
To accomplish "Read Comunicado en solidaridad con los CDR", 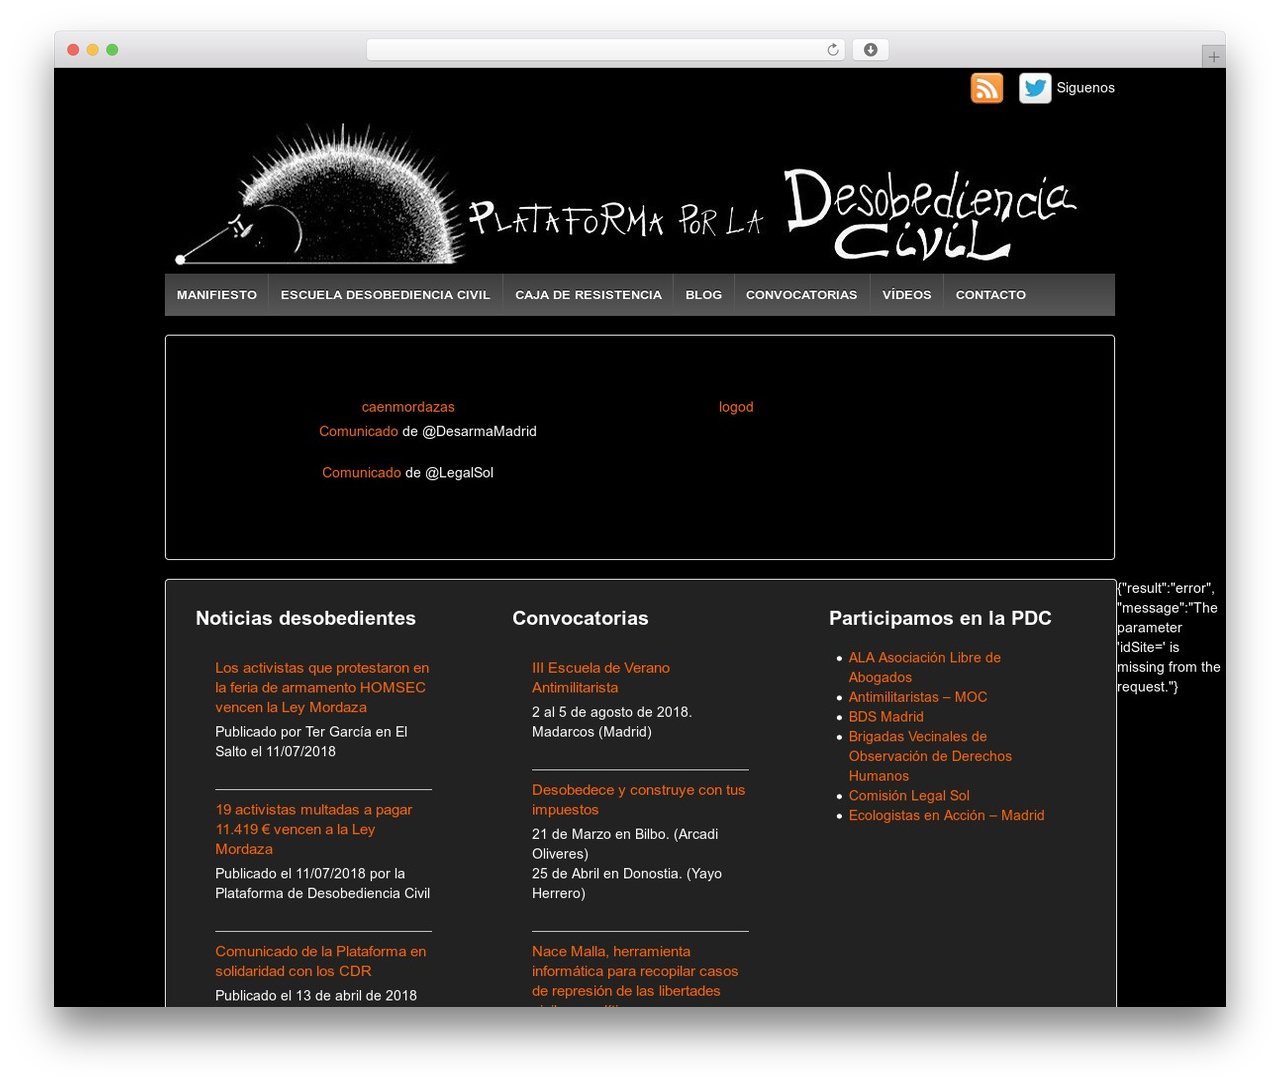I will [x=321, y=962].
